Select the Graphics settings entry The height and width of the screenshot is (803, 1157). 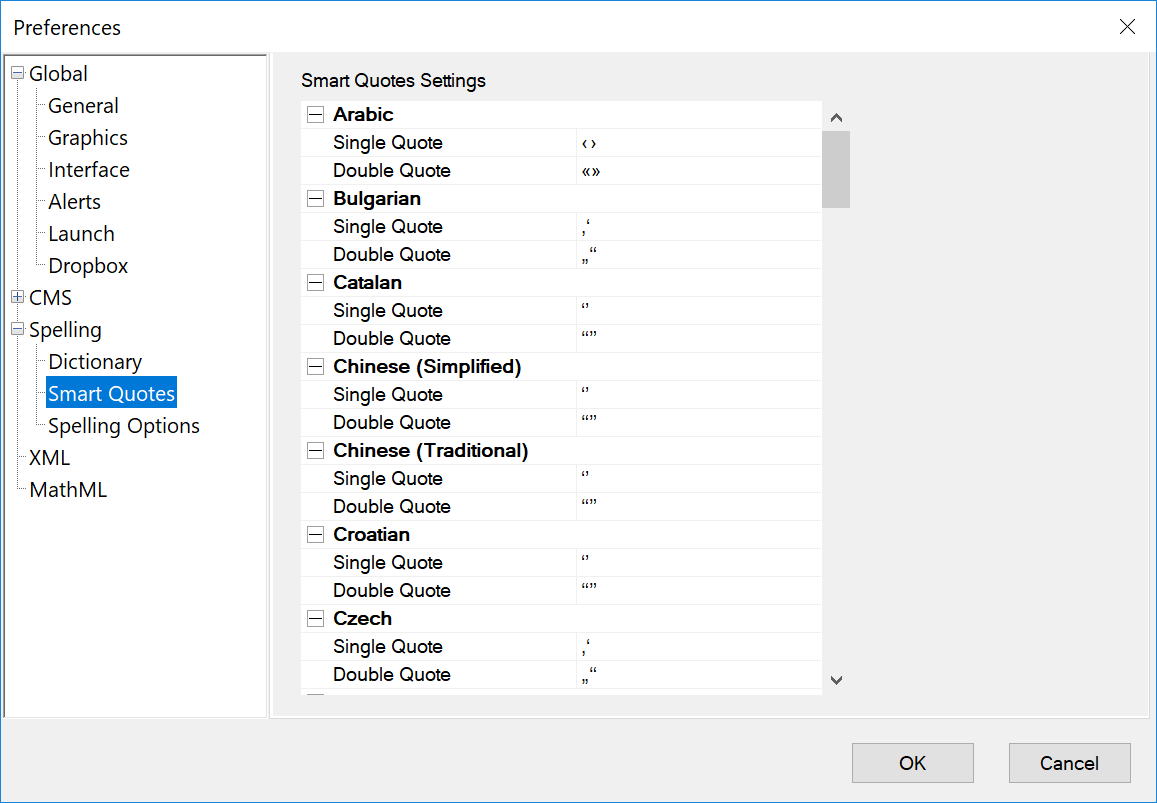click(87, 137)
